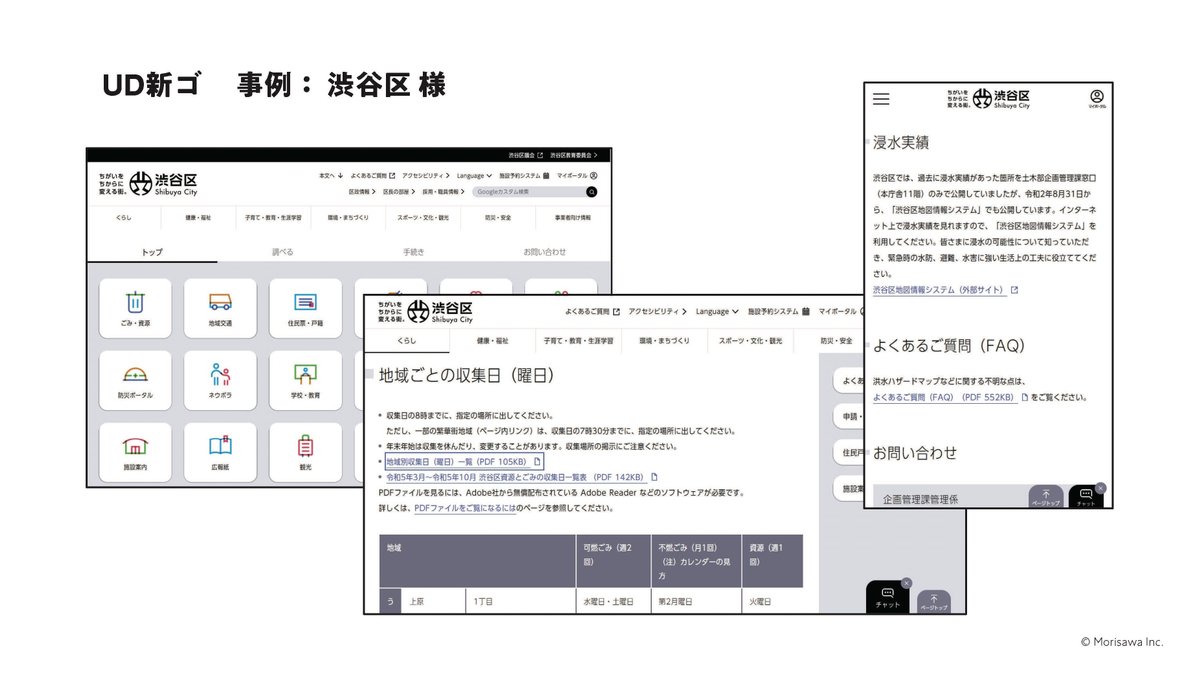Open 防災・安全 in the homepage navigation
1200x675 pixels.
(498, 217)
